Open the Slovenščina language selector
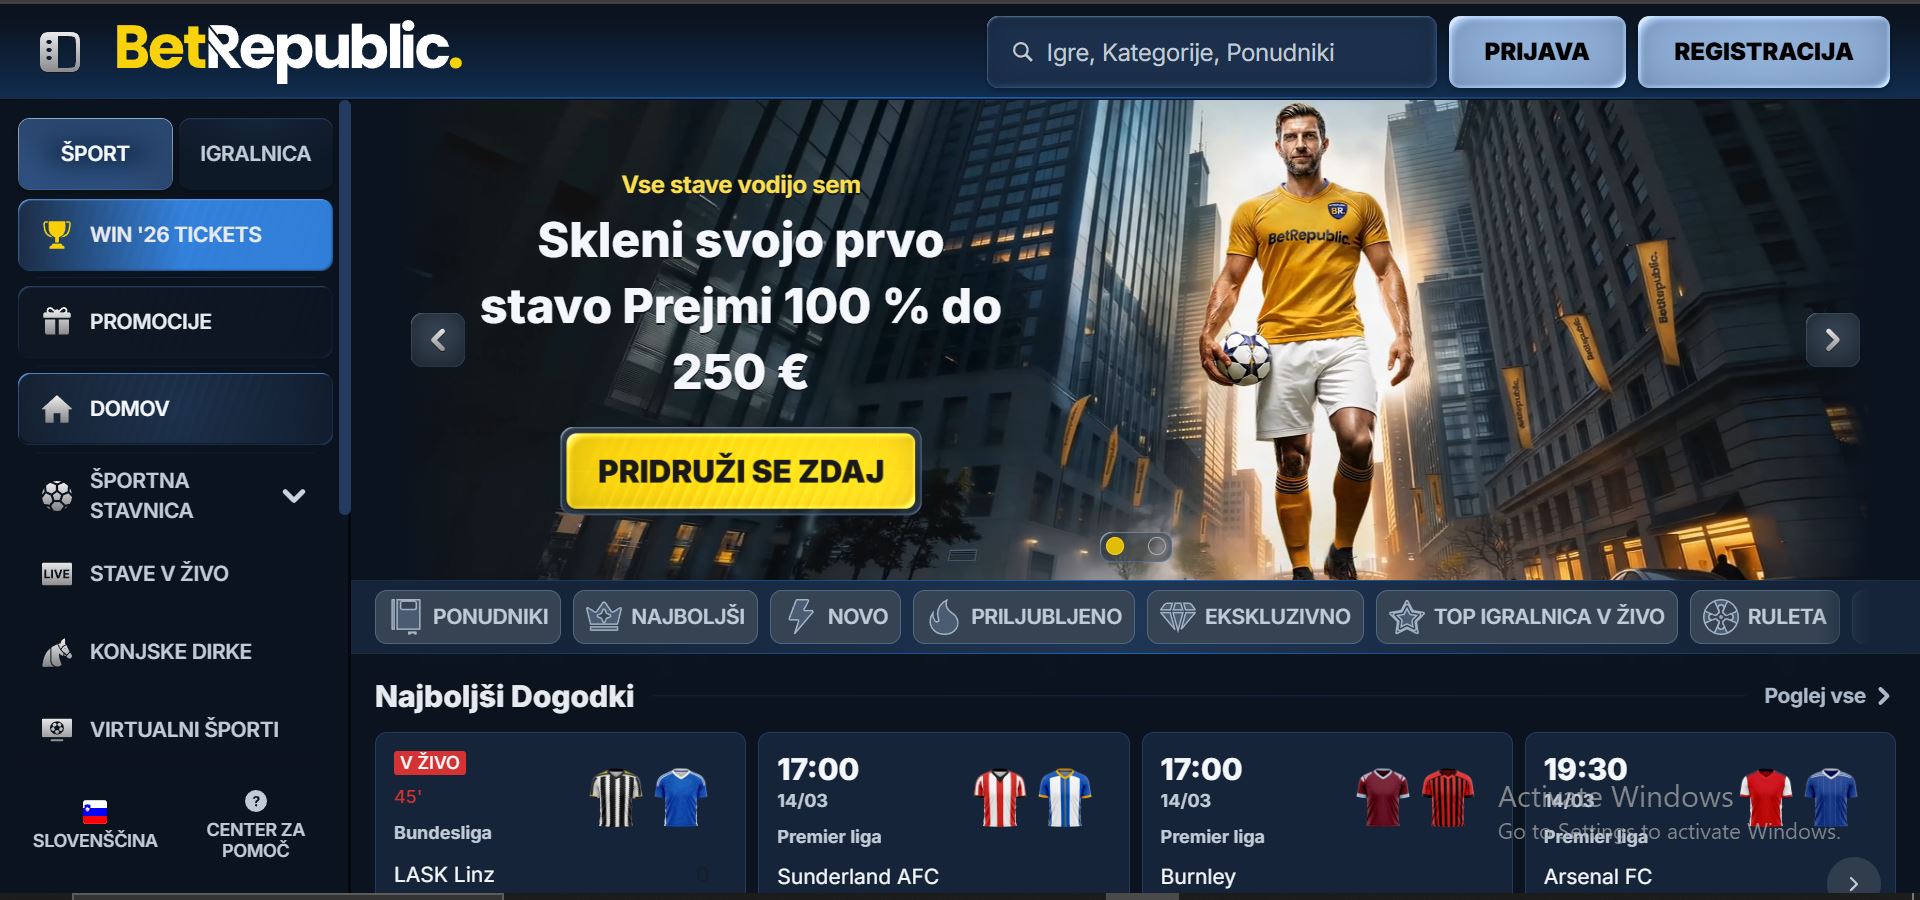This screenshot has width=1920, height=900. click(95, 826)
